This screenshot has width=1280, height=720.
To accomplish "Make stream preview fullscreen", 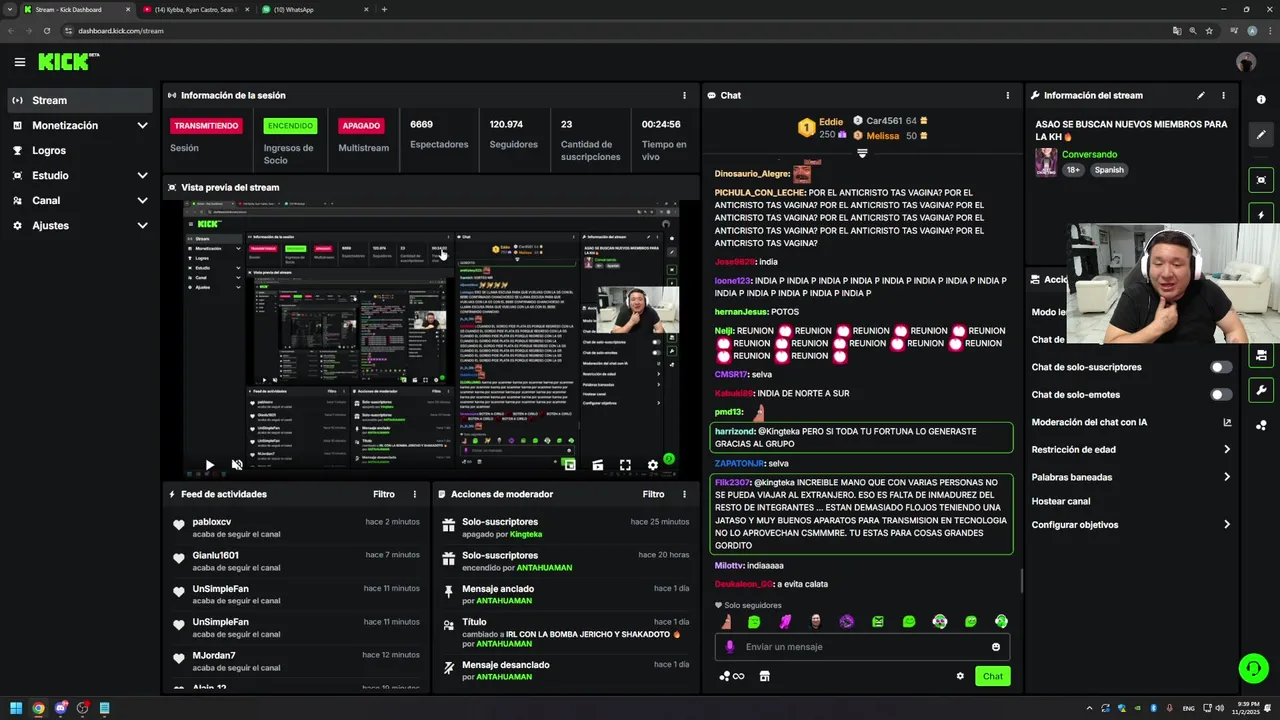I will tap(625, 465).
